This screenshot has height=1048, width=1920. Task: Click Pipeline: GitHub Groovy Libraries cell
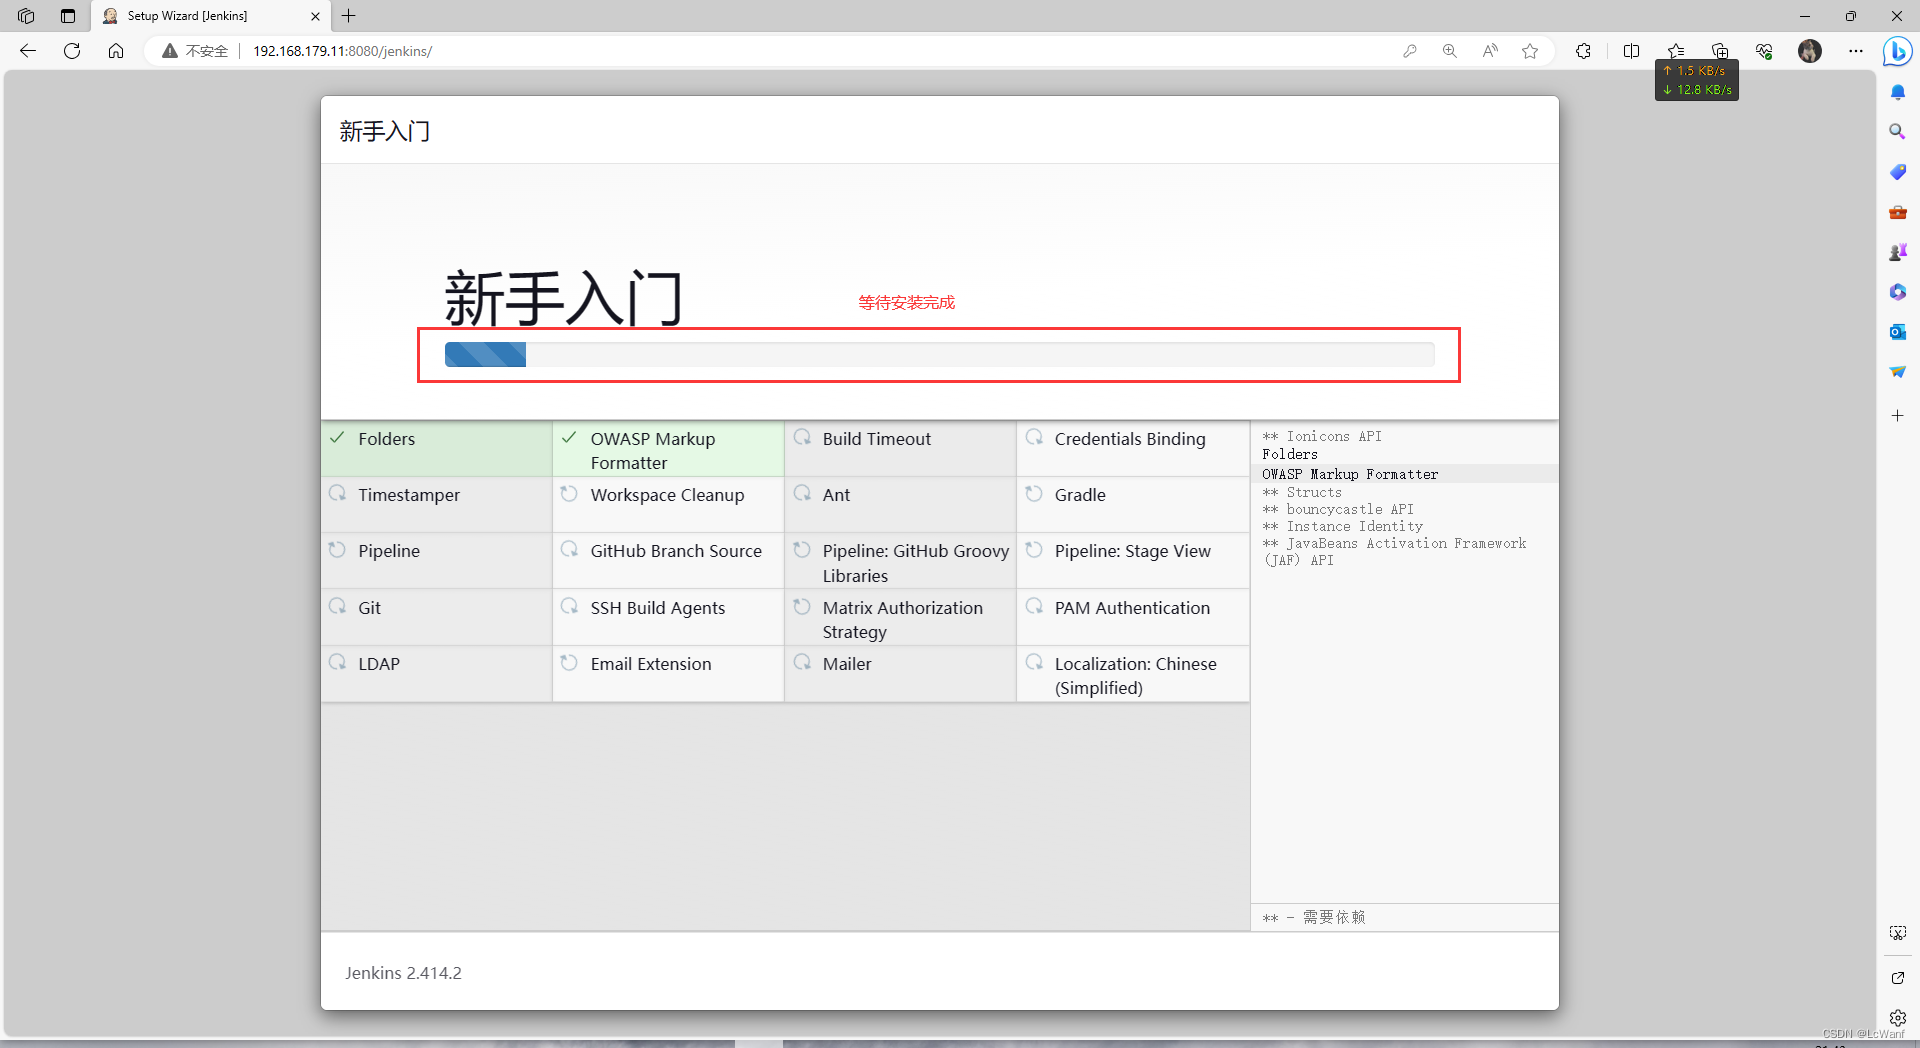coord(901,561)
